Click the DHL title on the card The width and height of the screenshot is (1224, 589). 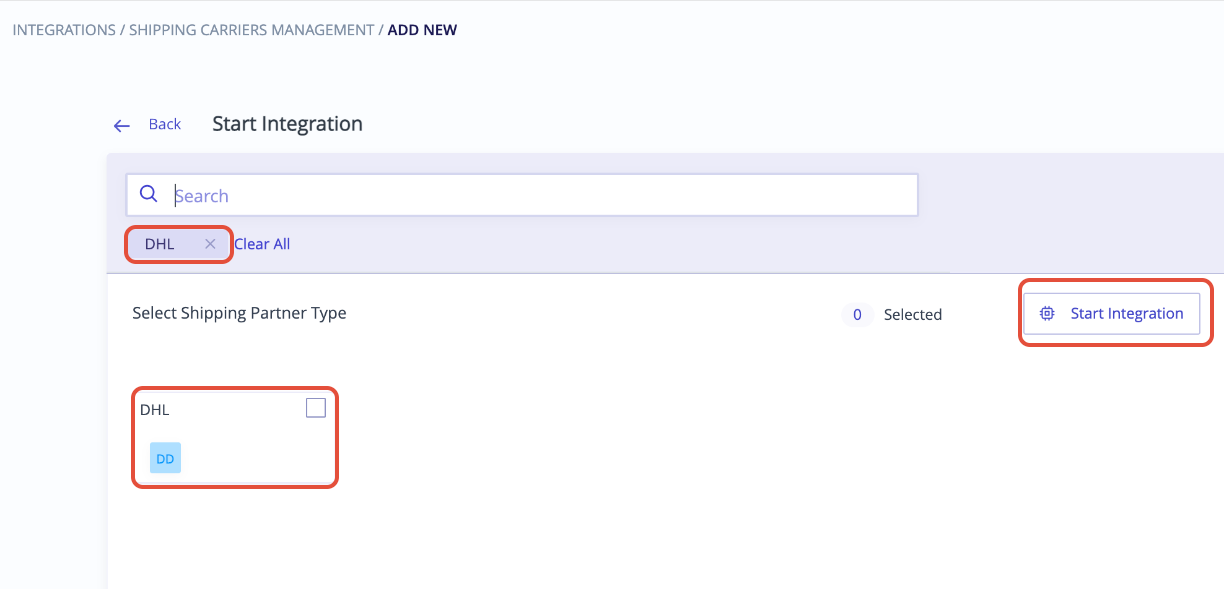coord(155,409)
